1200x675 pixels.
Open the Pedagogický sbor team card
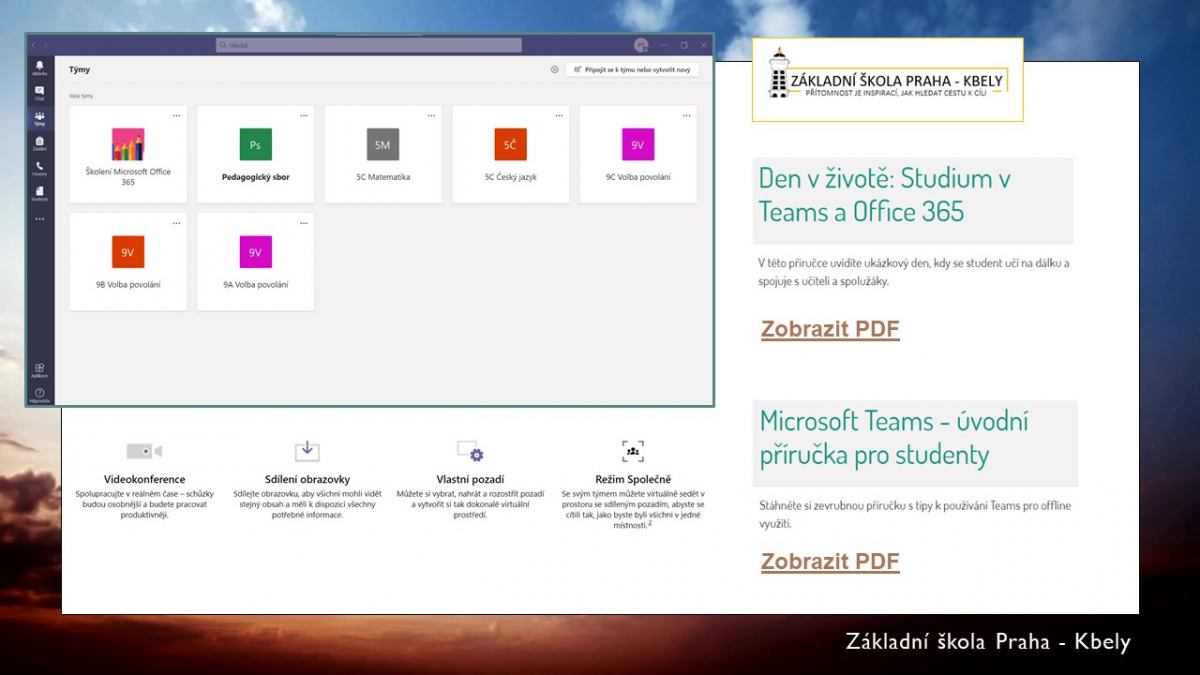click(255, 154)
